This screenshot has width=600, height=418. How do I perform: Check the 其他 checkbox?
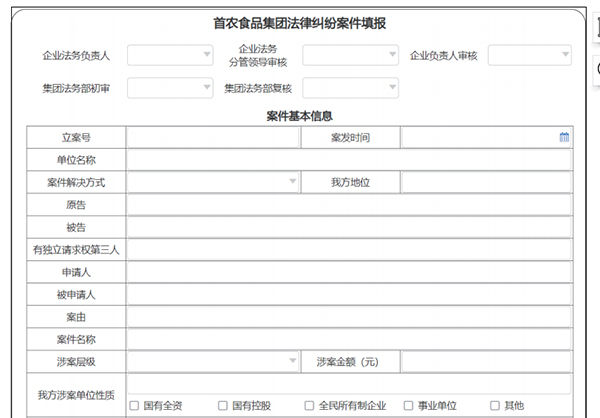[495, 405]
